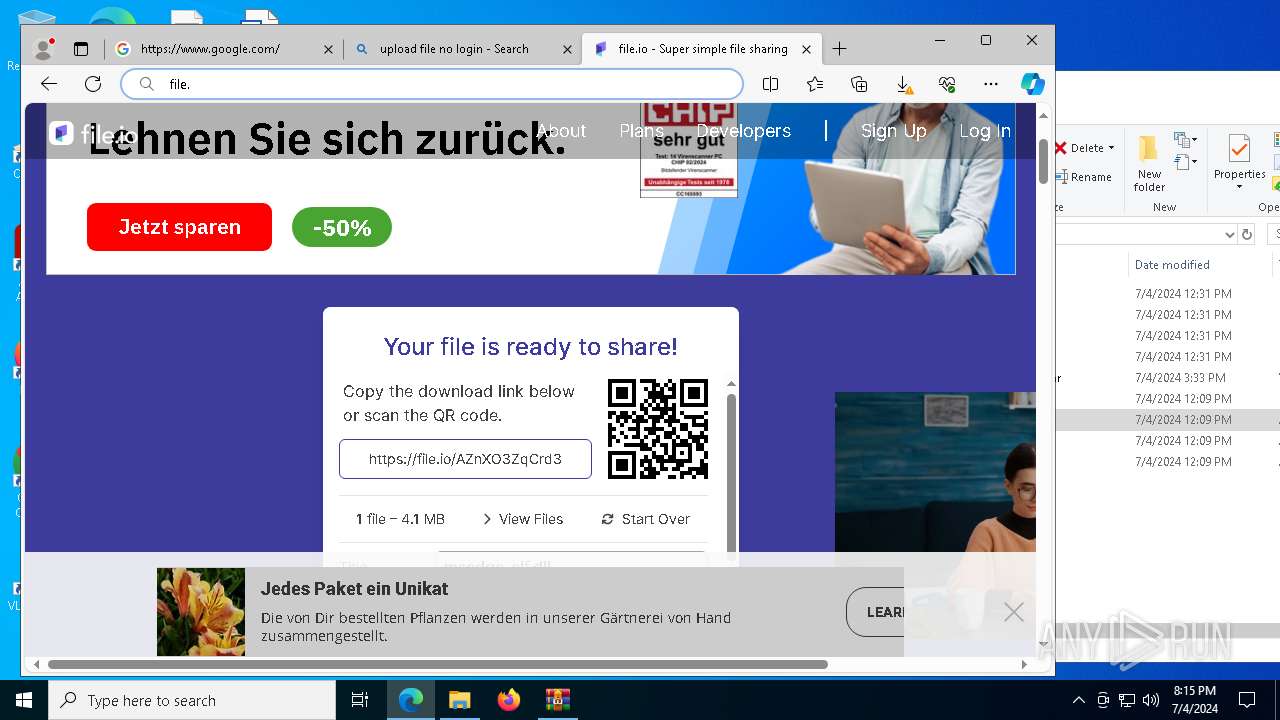The image size is (1280, 720).
Task: Close the bottom Jedes Paket ad banner
Action: point(1014,612)
